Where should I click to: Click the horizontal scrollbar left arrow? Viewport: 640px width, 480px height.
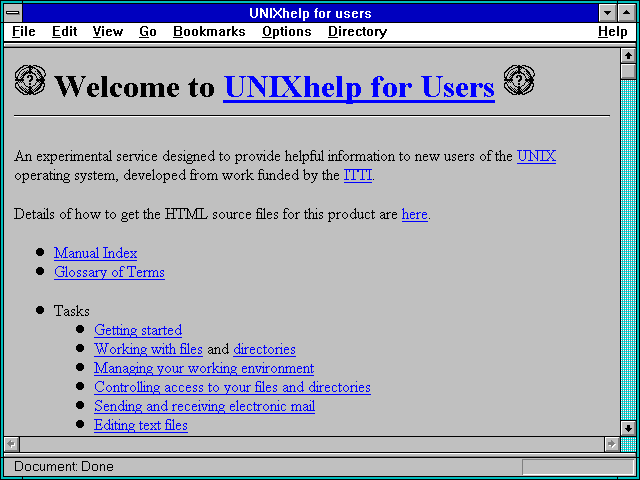[11, 444]
